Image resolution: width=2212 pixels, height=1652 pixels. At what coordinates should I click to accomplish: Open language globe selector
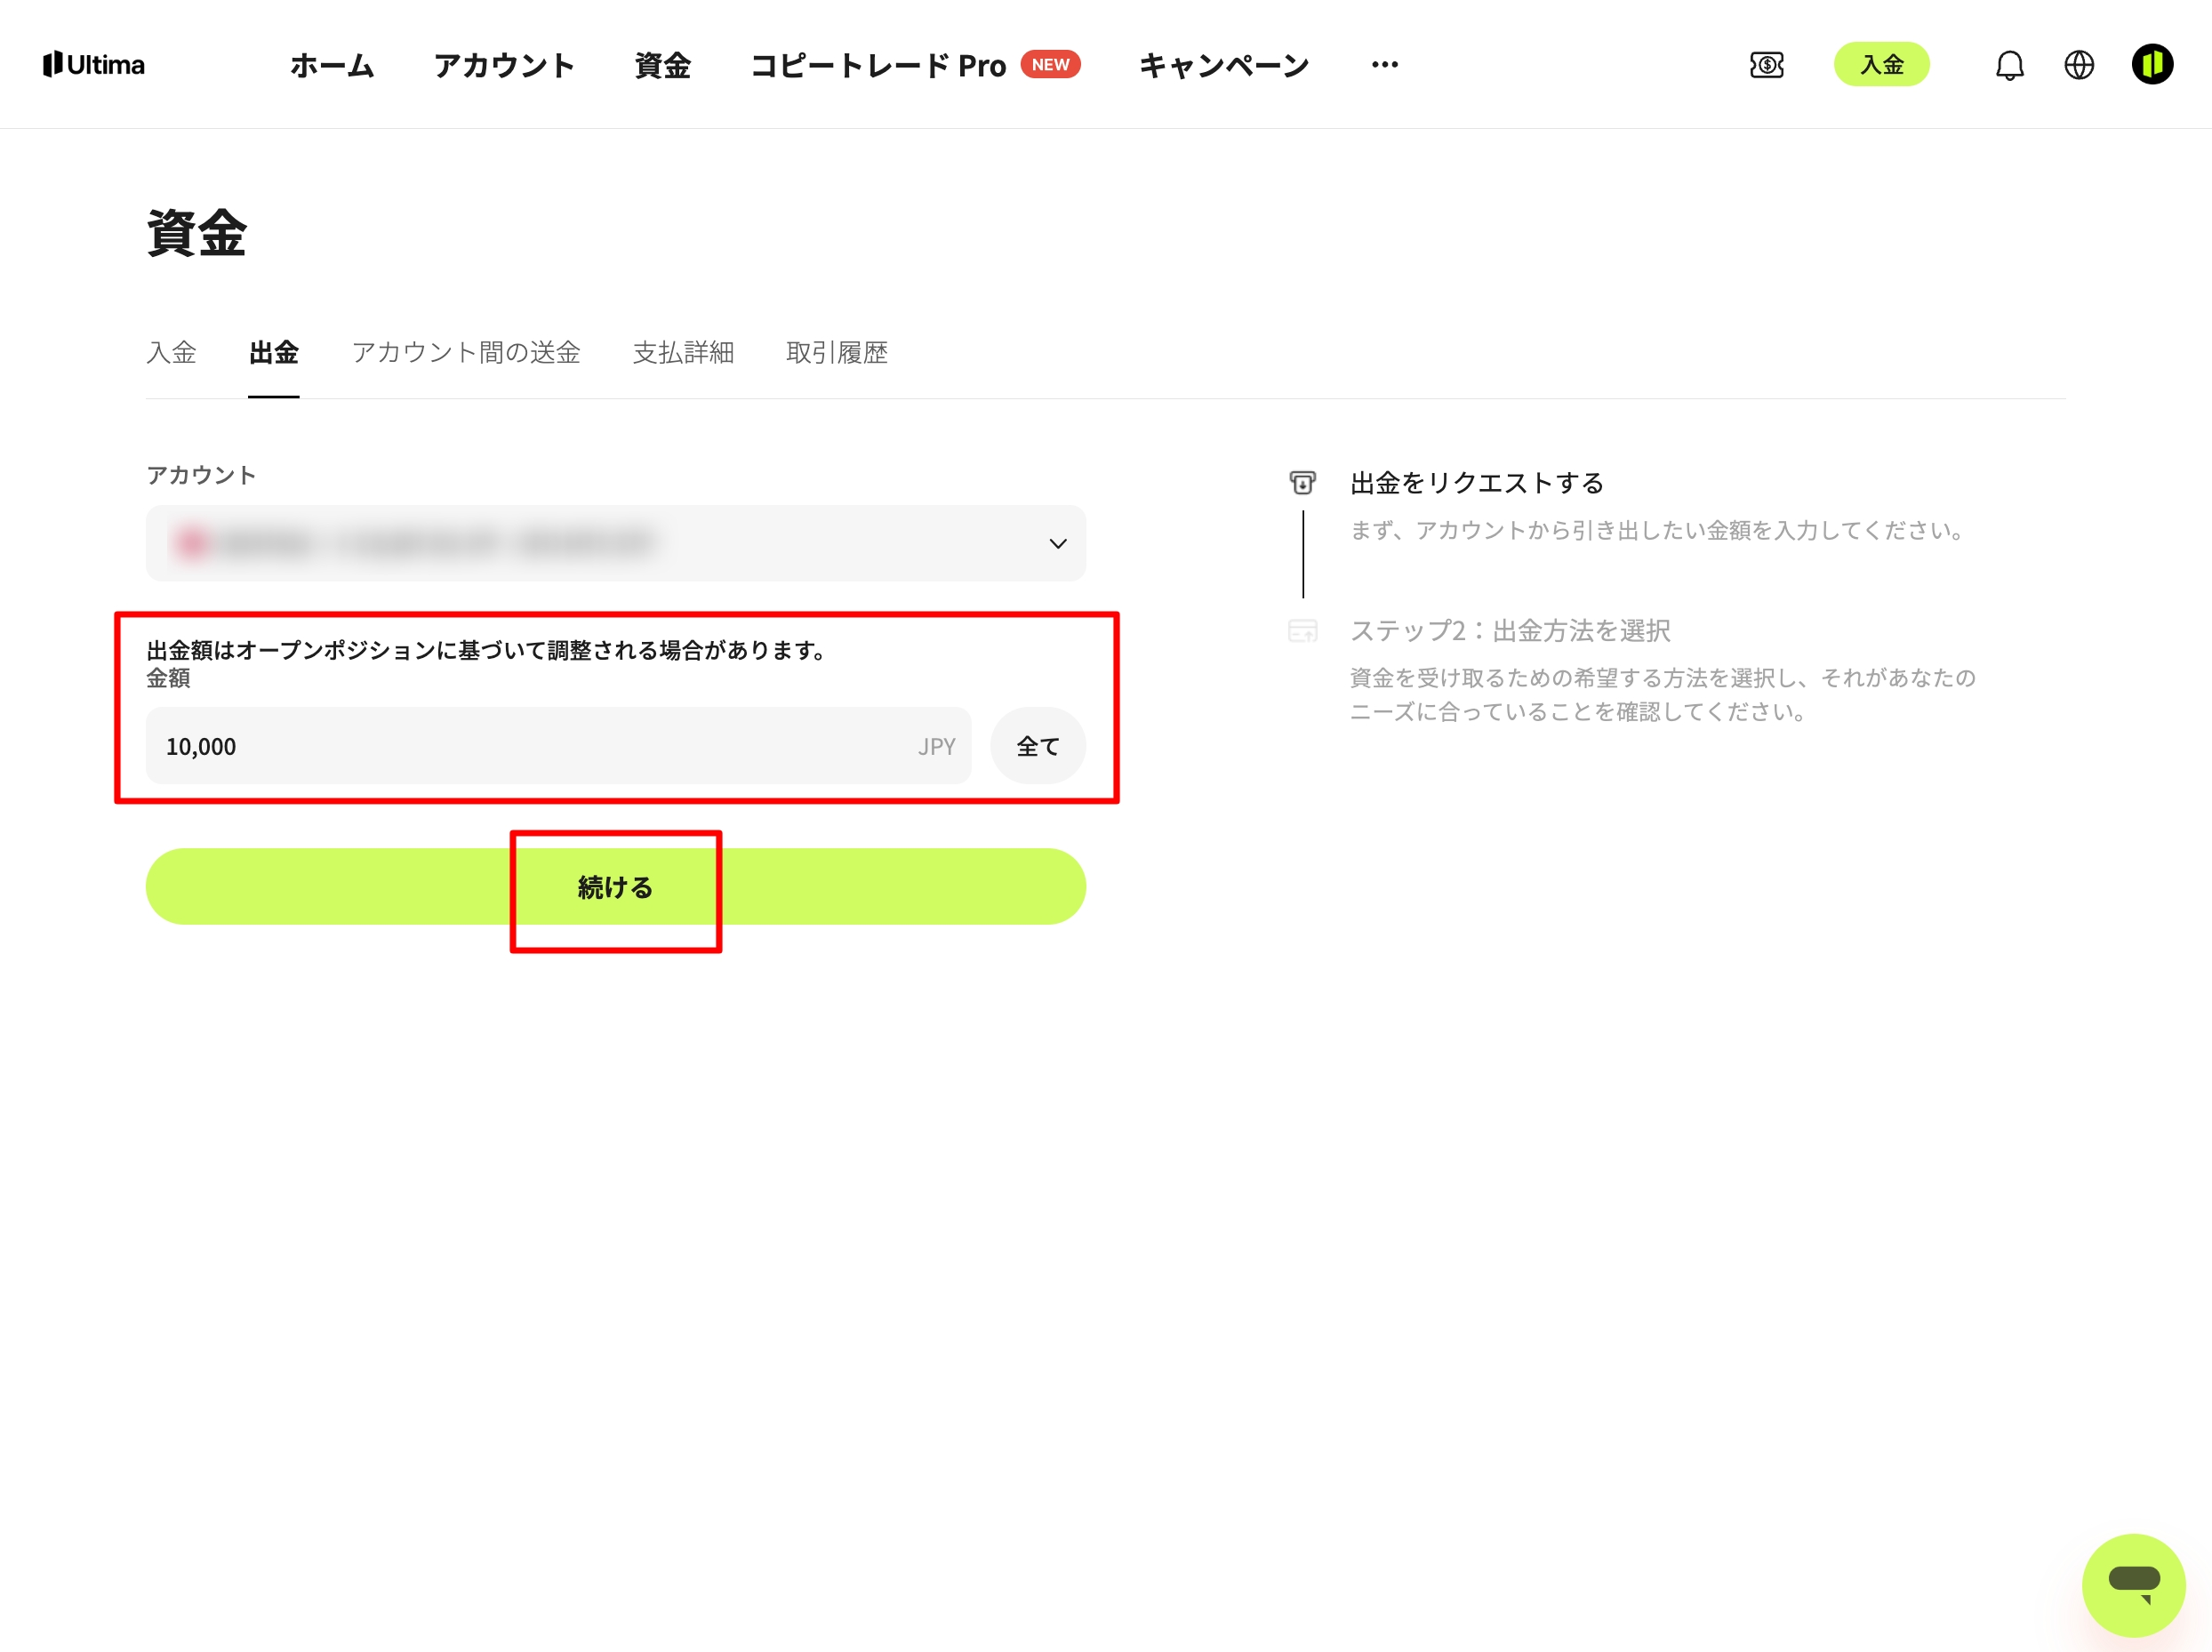[2079, 65]
